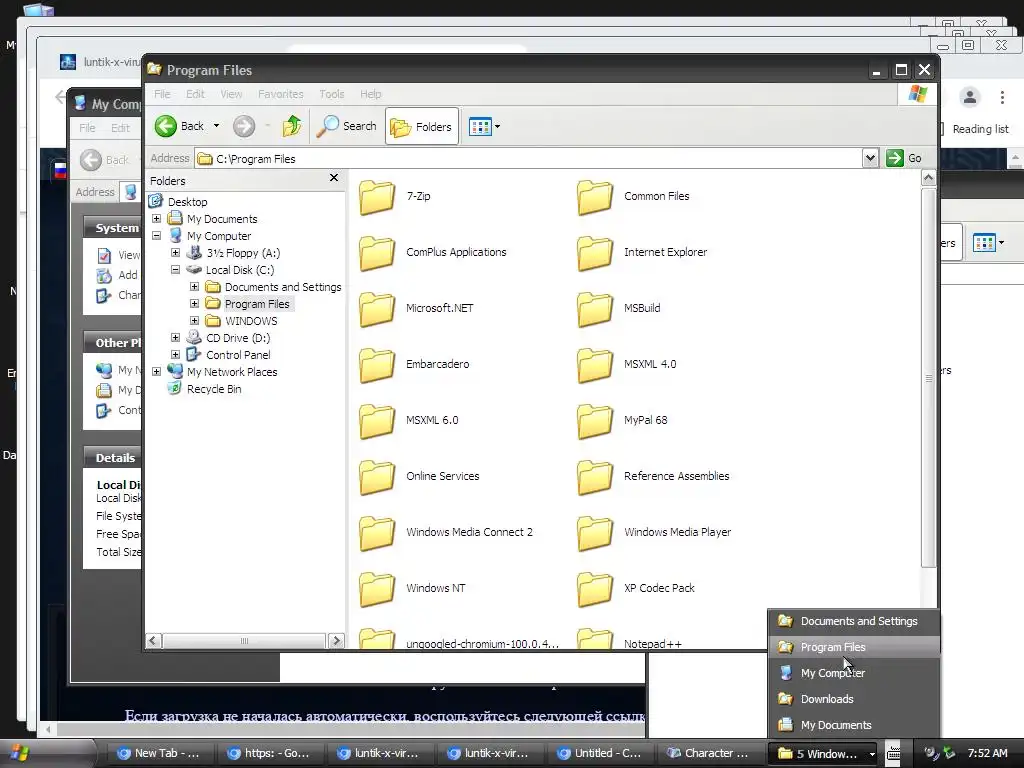
Task: Select the MSXML 6.0 folder icon
Action: click(377, 421)
